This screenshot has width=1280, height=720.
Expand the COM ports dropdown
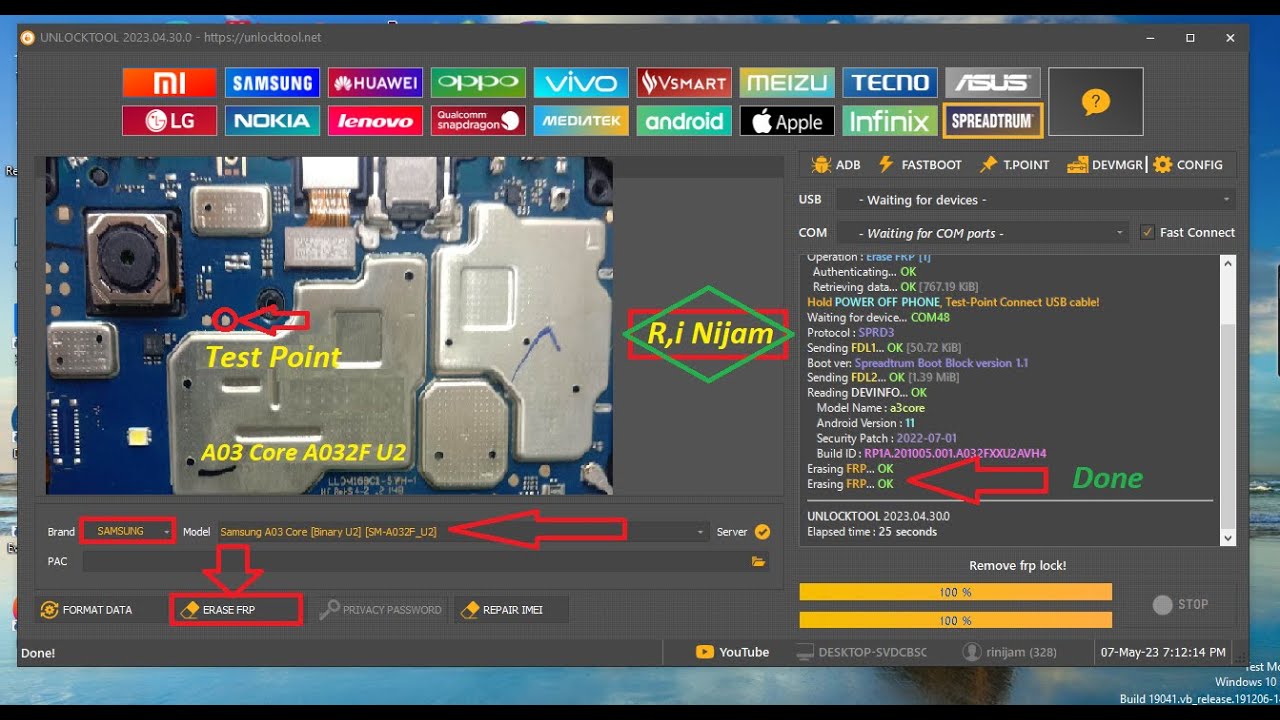pos(982,233)
